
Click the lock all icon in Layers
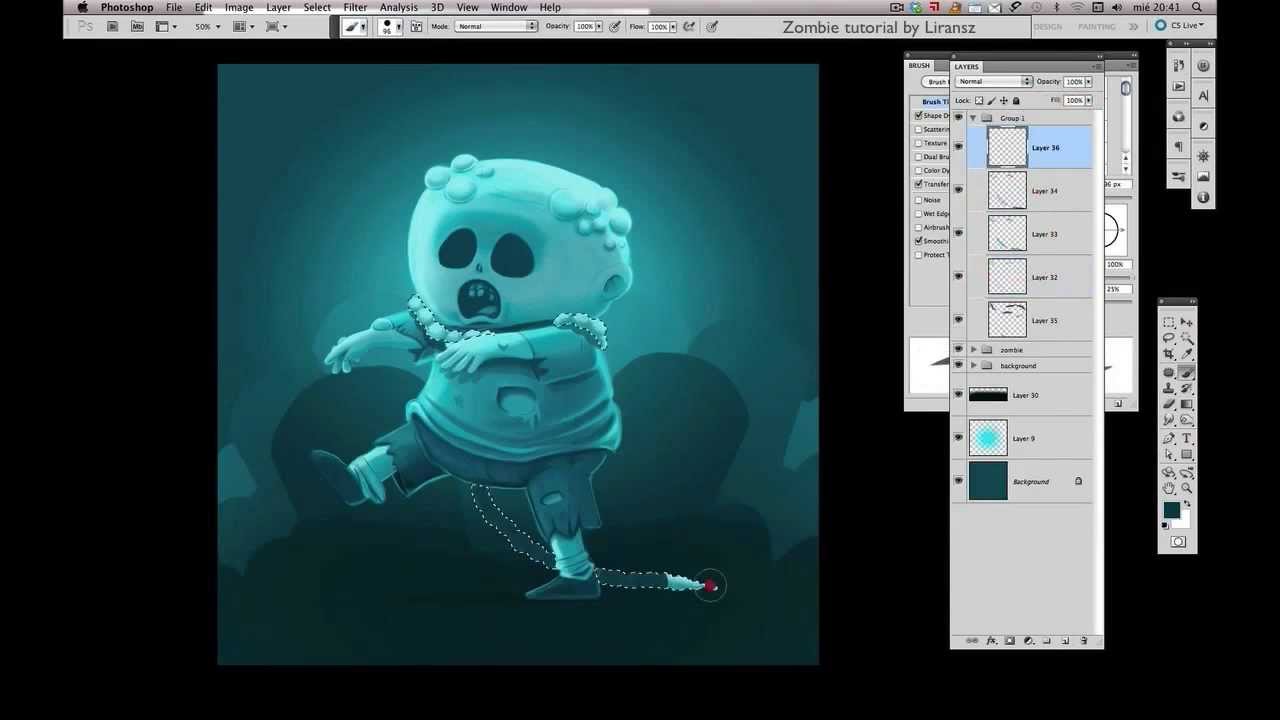pyautogui.click(x=1016, y=100)
